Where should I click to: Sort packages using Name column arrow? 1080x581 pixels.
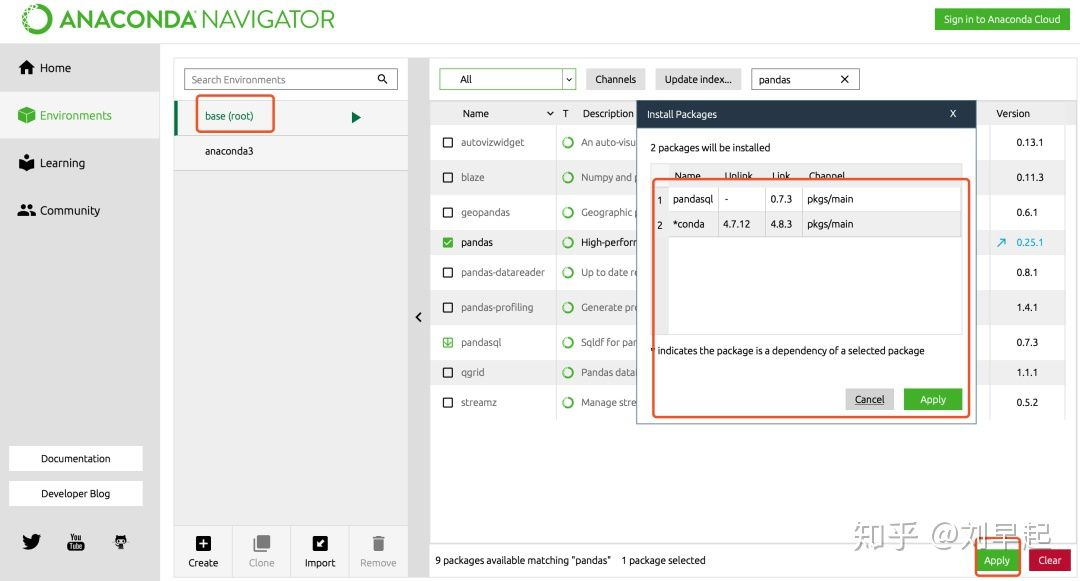point(550,114)
